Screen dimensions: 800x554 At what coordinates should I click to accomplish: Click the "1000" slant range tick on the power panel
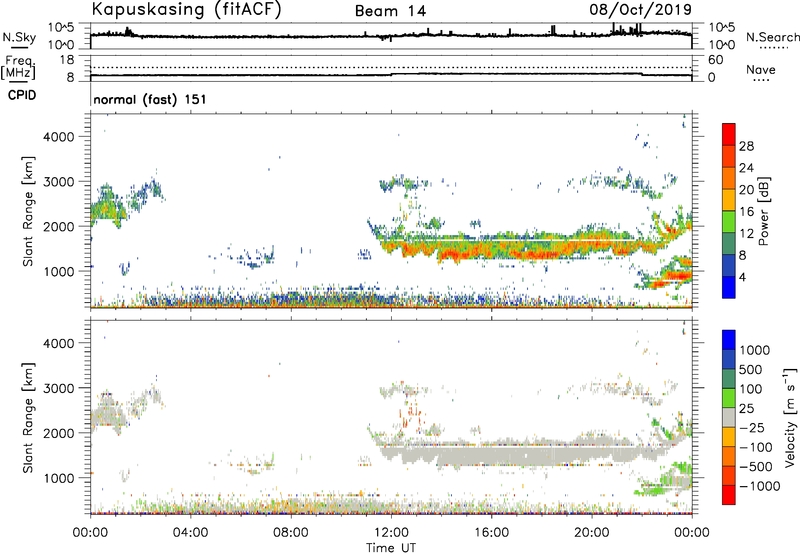[59, 271]
